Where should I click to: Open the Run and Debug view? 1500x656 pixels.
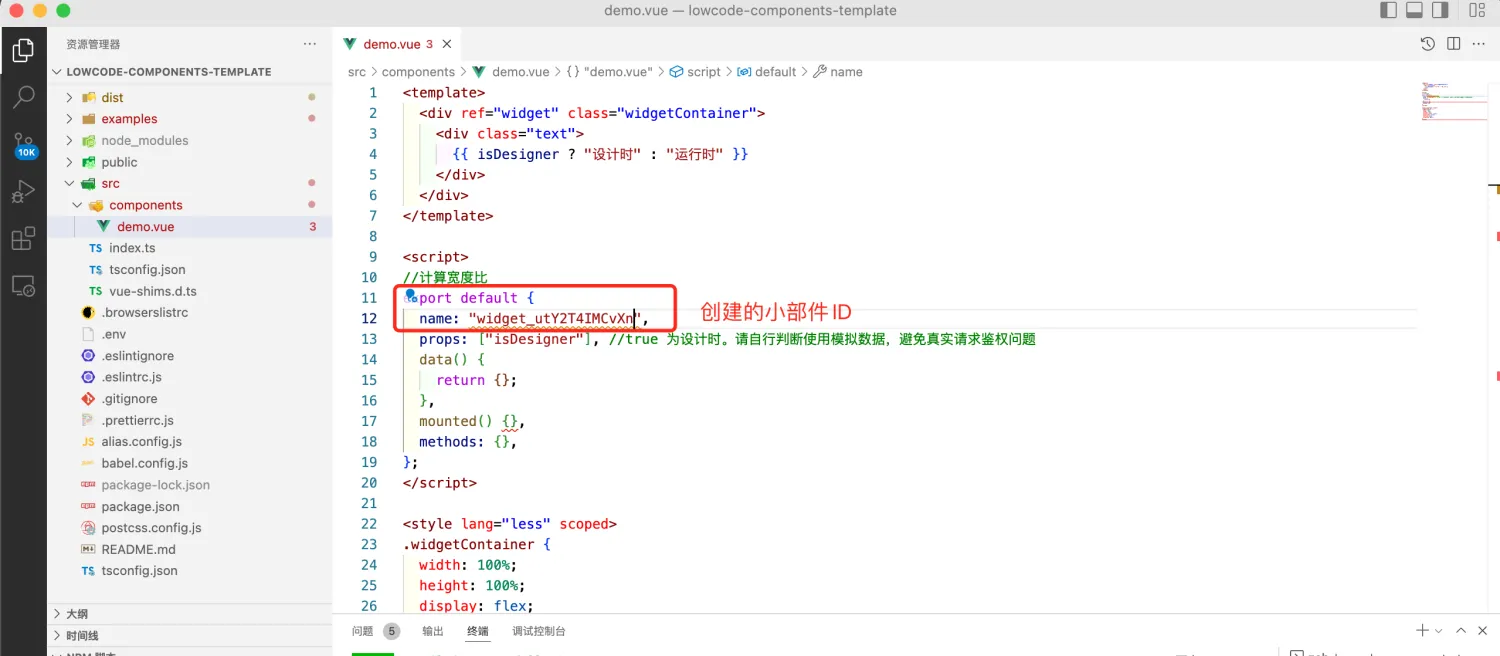(x=23, y=192)
